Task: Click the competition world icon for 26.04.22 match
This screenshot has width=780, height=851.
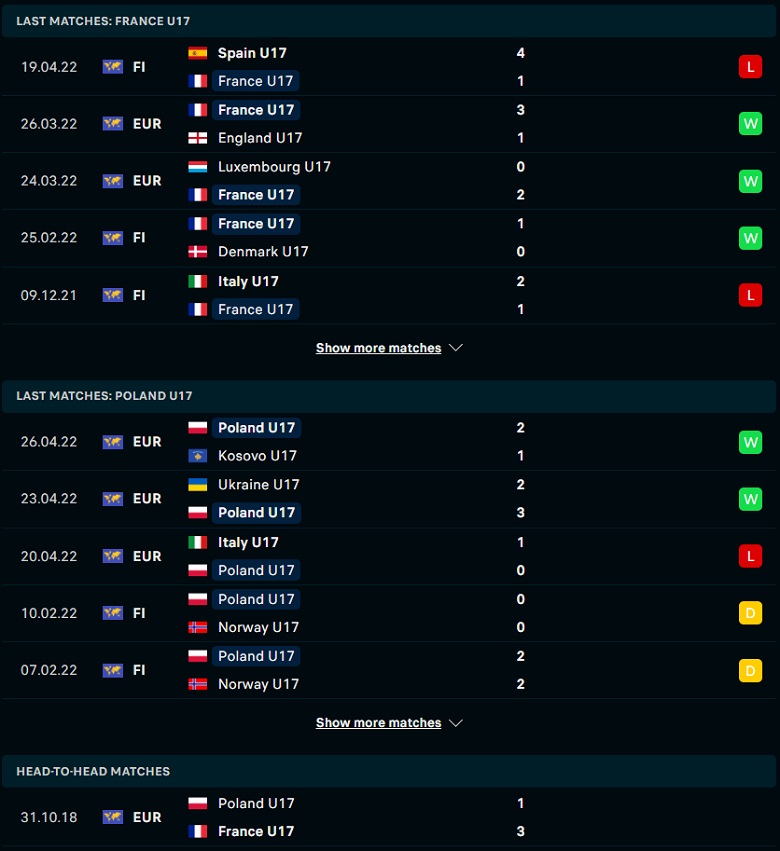Action: coord(113,442)
